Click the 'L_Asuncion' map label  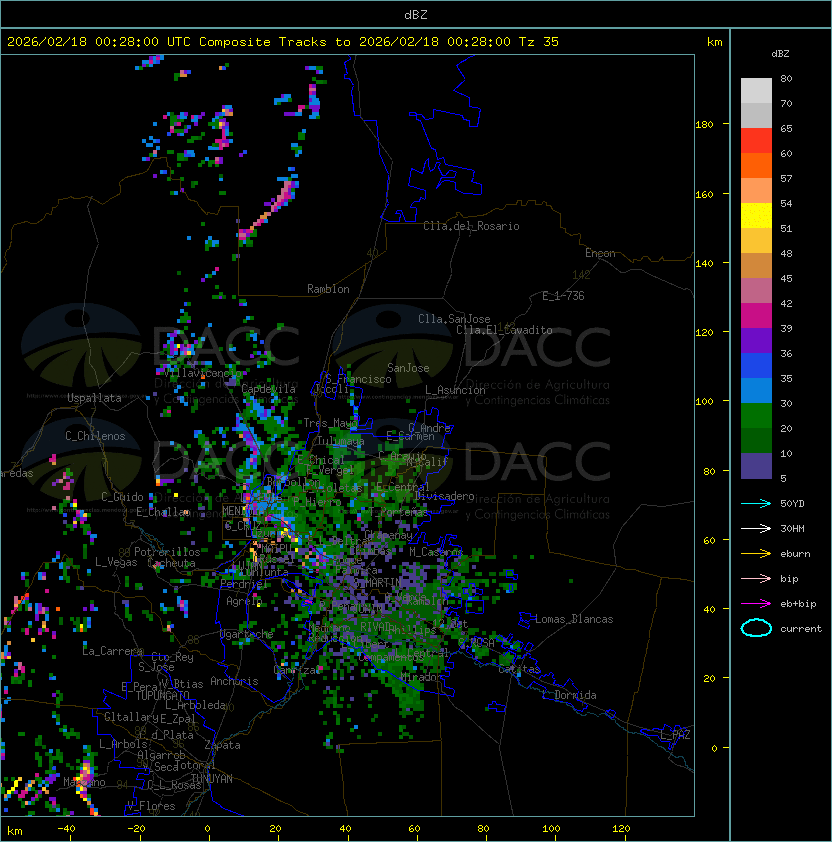455,390
